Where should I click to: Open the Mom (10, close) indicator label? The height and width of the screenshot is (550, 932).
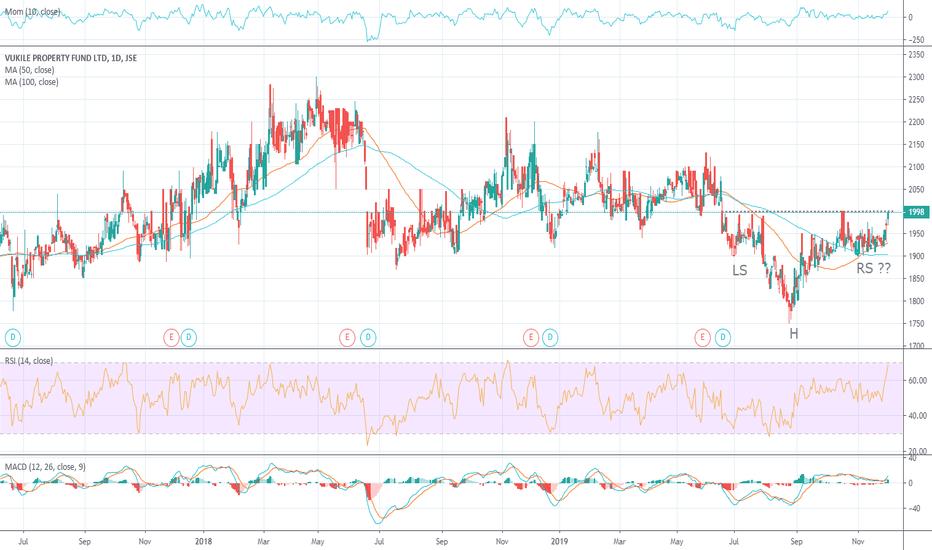32,12
